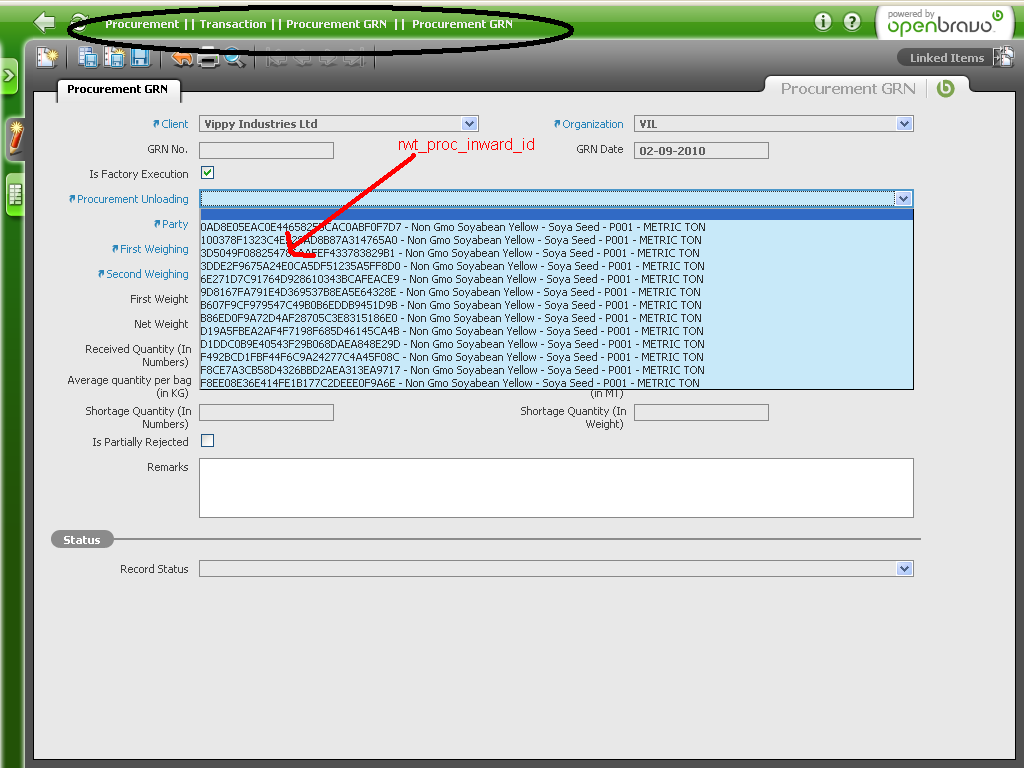Viewport: 1024px width, 768px height.
Task: Open the Client dropdown arrow
Action: click(469, 124)
